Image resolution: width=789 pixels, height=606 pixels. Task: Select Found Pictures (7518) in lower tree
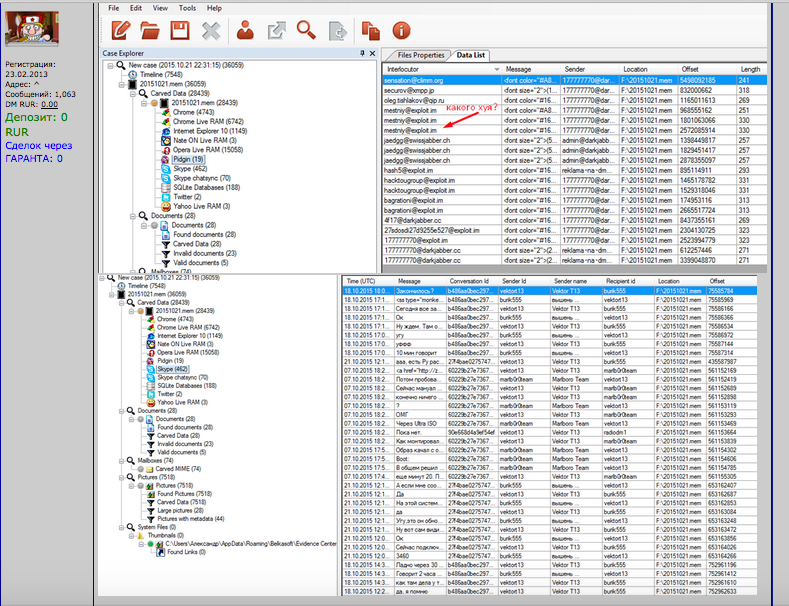coord(184,494)
